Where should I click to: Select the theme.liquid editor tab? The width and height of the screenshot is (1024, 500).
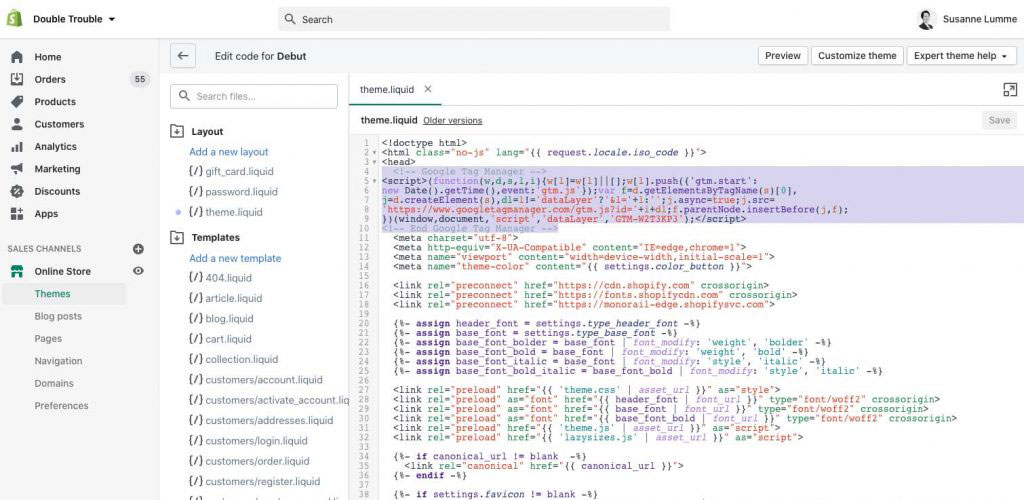pyautogui.click(x=387, y=89)
